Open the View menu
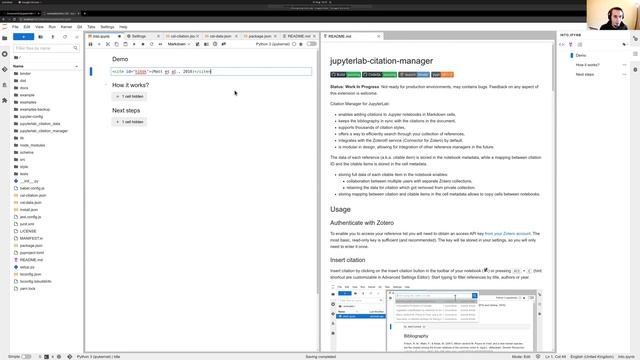 pos(39,27)
